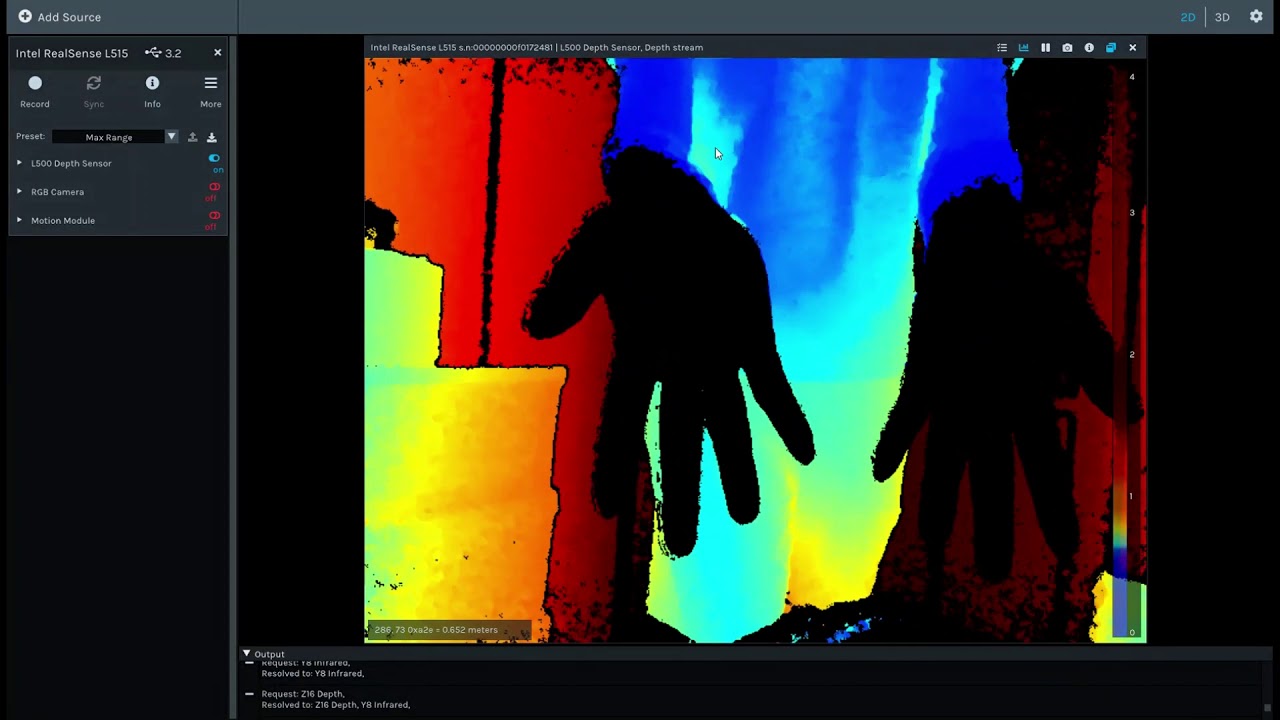The image size is (1280, 720).
Task: Expand the Motion Module section
Action: pos(19,220)
